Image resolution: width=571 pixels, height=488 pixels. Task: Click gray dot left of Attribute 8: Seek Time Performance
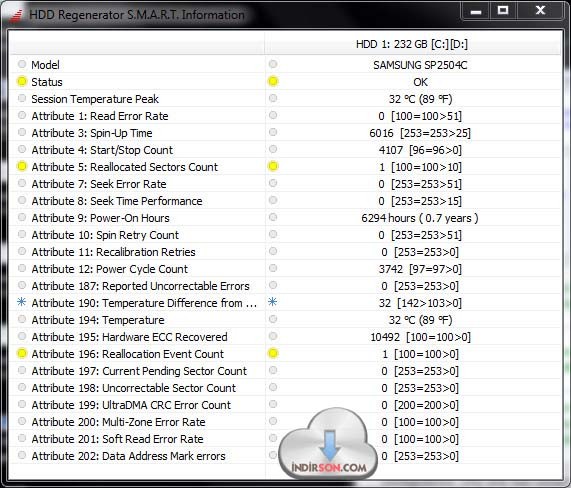22,200
